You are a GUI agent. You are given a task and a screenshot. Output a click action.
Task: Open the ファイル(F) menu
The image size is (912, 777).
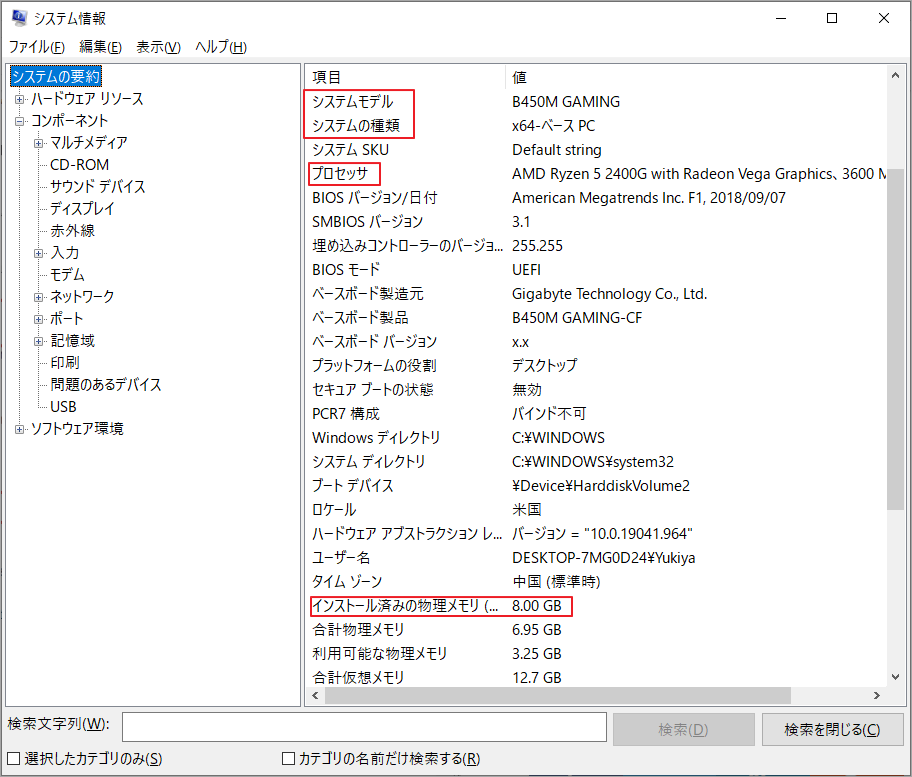coord(37,47)
